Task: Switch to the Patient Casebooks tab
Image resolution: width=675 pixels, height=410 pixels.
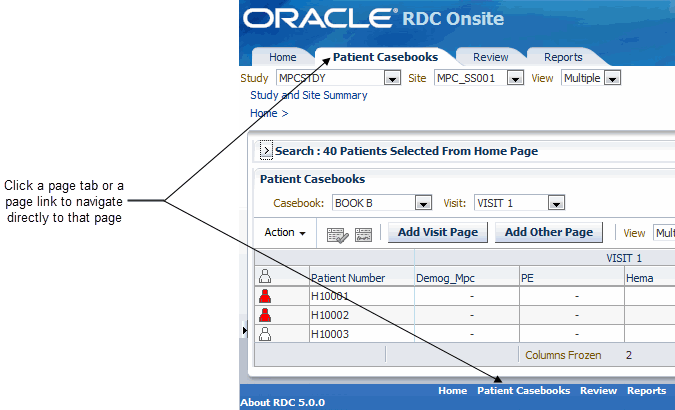Action: point(385,57)
